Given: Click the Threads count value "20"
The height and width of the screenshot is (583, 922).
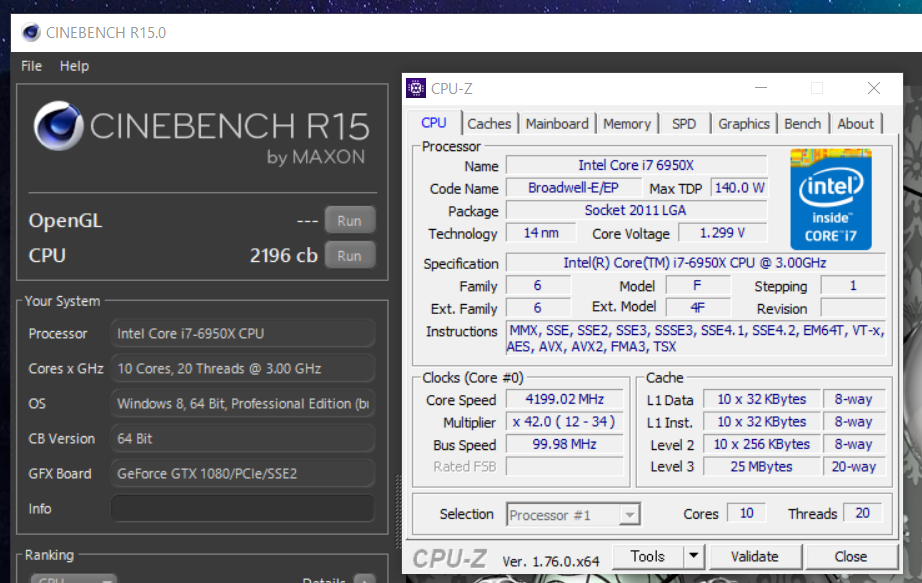Looking at the screenshot, I should 863,513.
